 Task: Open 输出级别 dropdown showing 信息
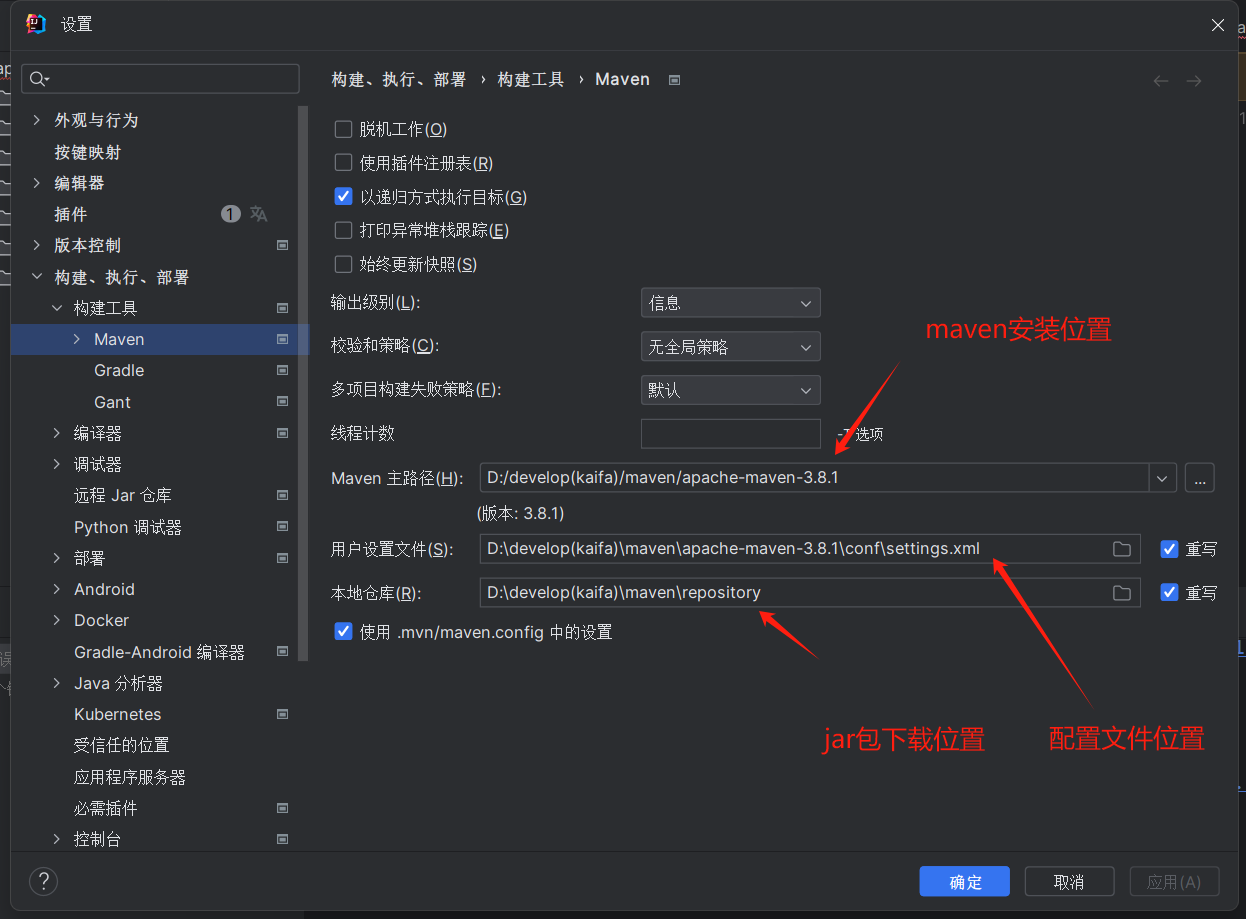pos(730,303)
